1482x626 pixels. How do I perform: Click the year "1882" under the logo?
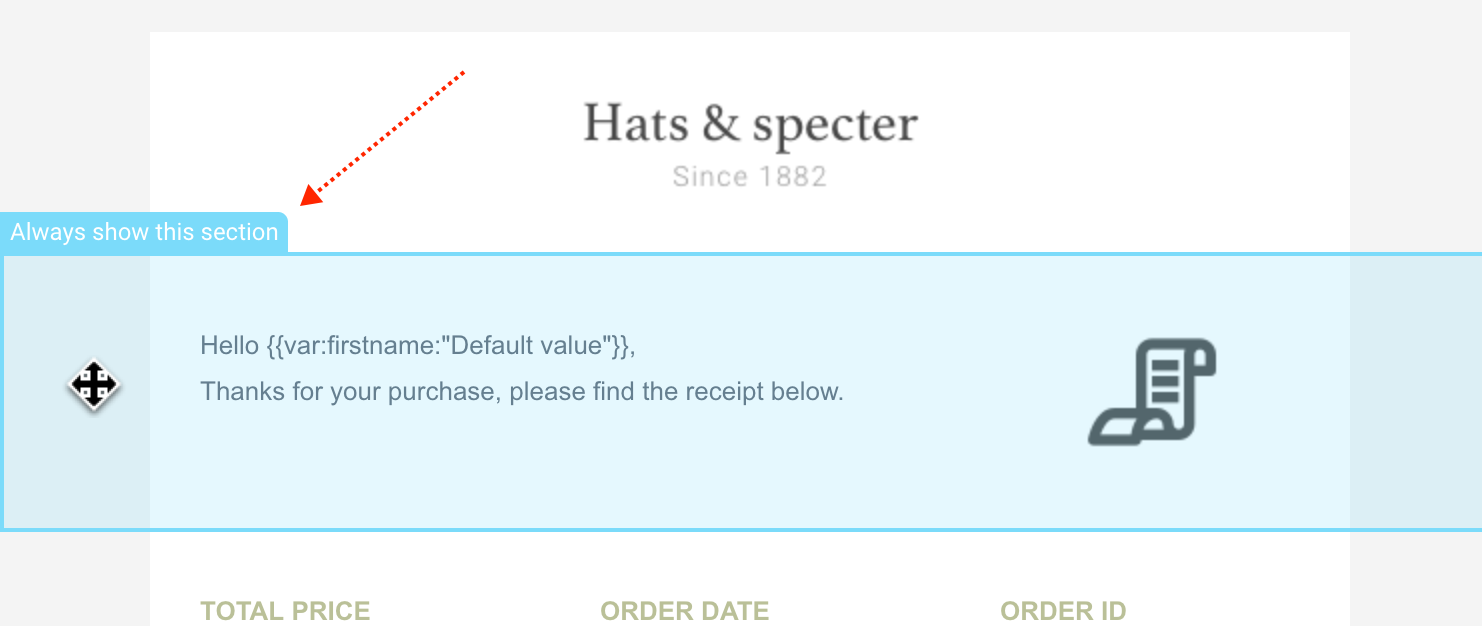click(791, 177)
